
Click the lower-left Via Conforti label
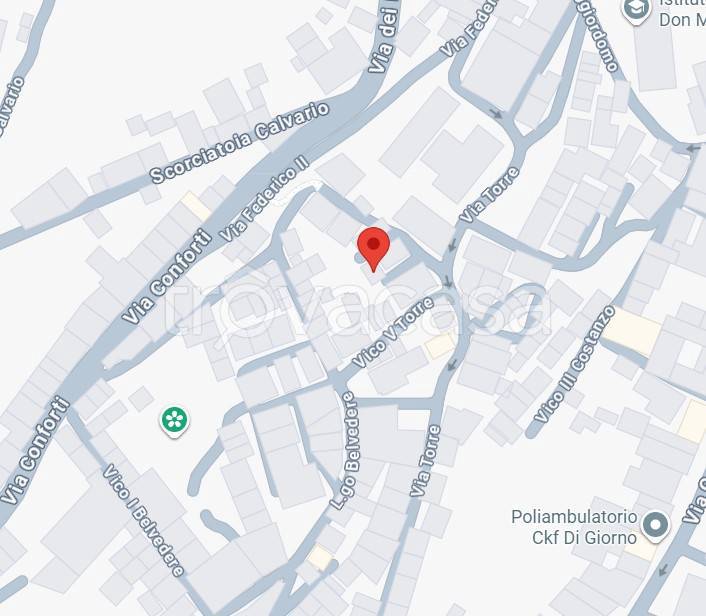point(35,450)
